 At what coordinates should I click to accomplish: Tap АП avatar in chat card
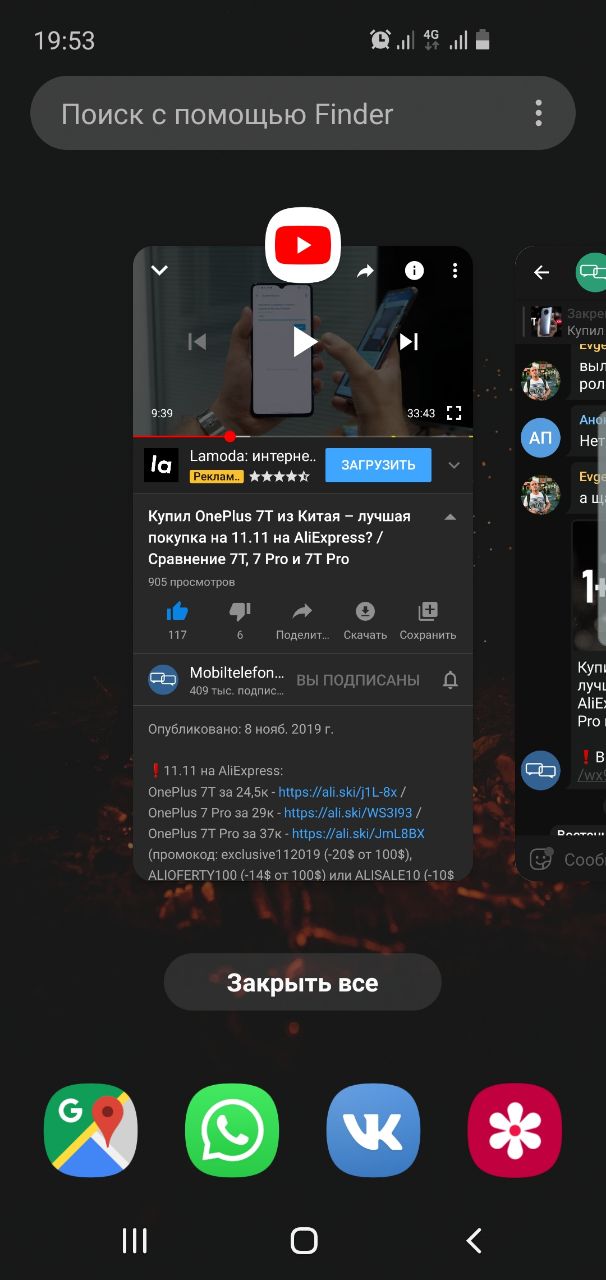(541, 438)
